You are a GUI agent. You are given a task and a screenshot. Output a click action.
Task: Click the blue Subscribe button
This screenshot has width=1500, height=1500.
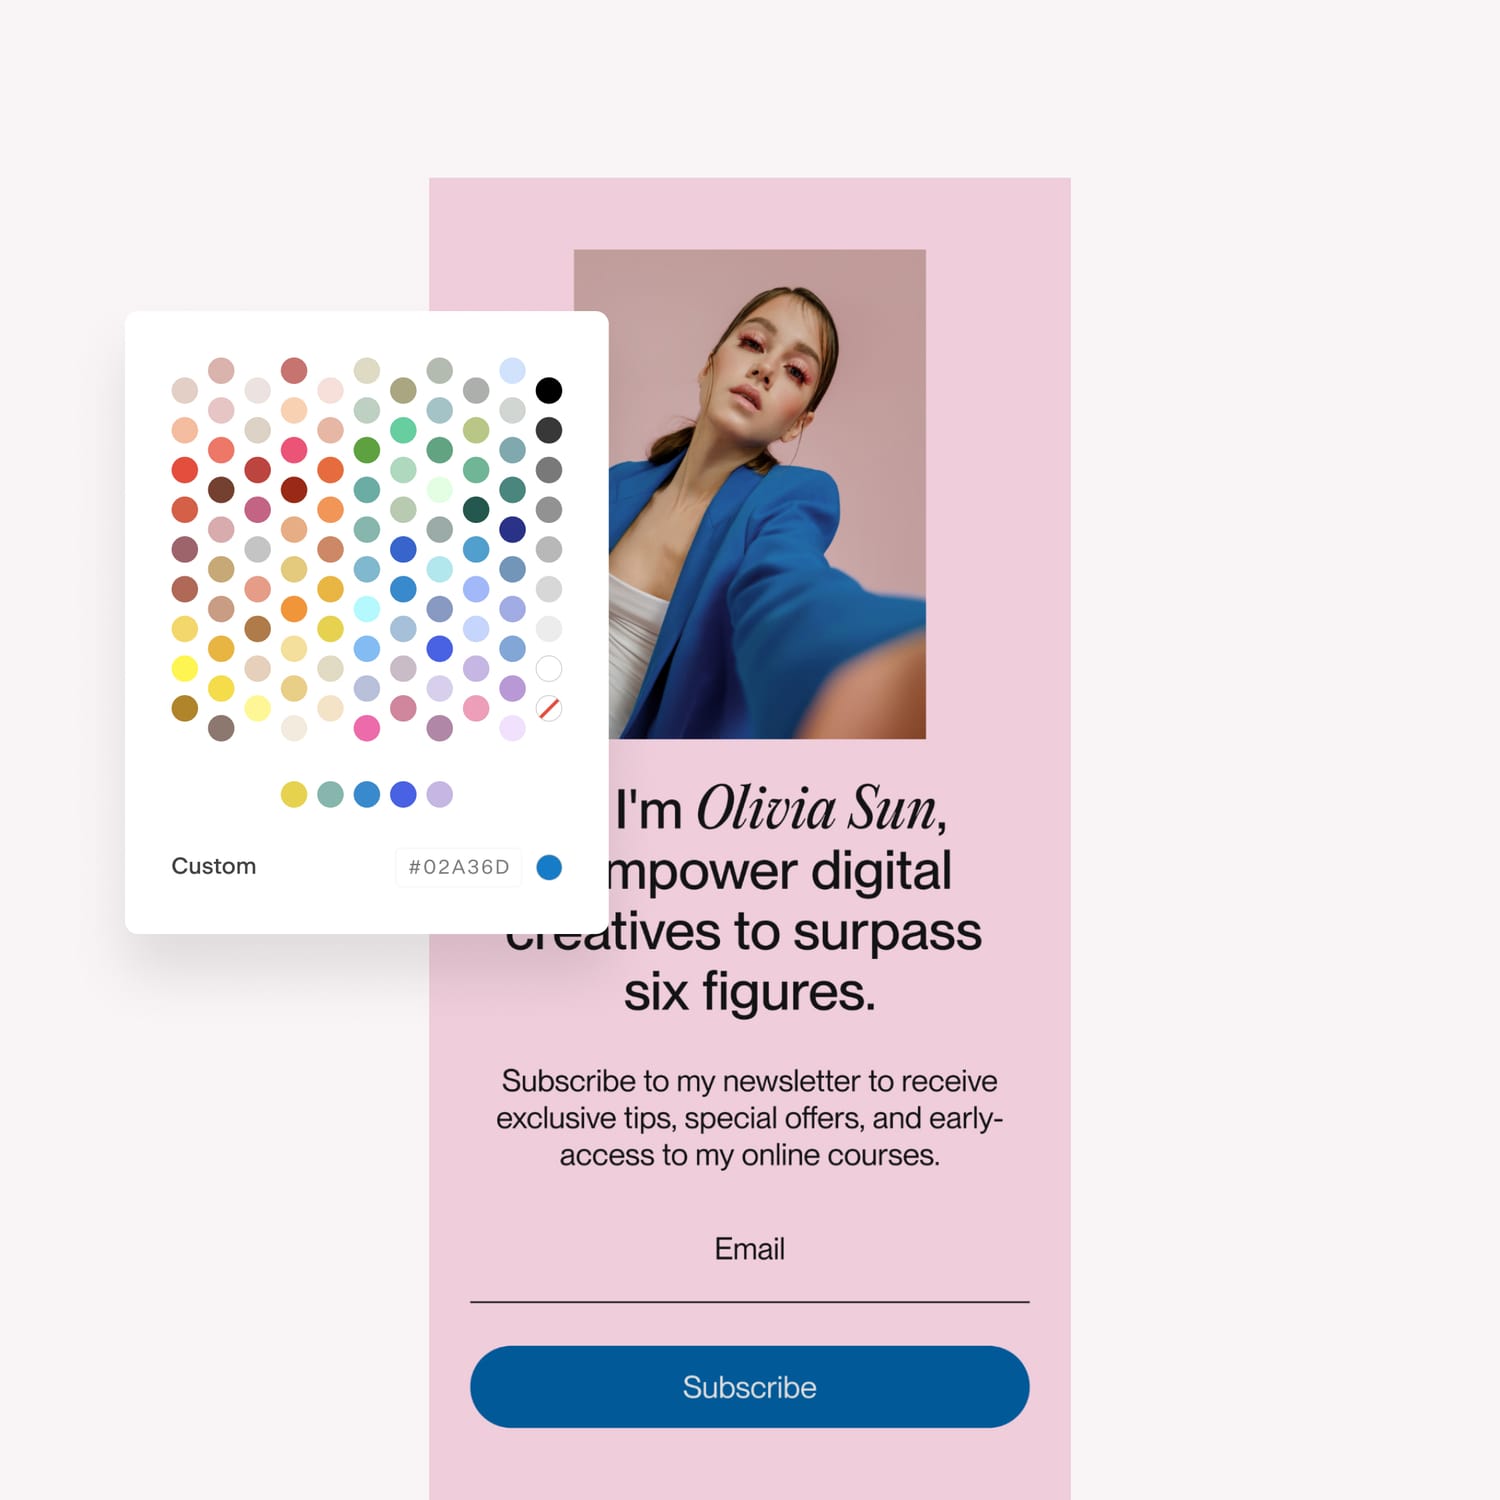[x=749, y=1386]
